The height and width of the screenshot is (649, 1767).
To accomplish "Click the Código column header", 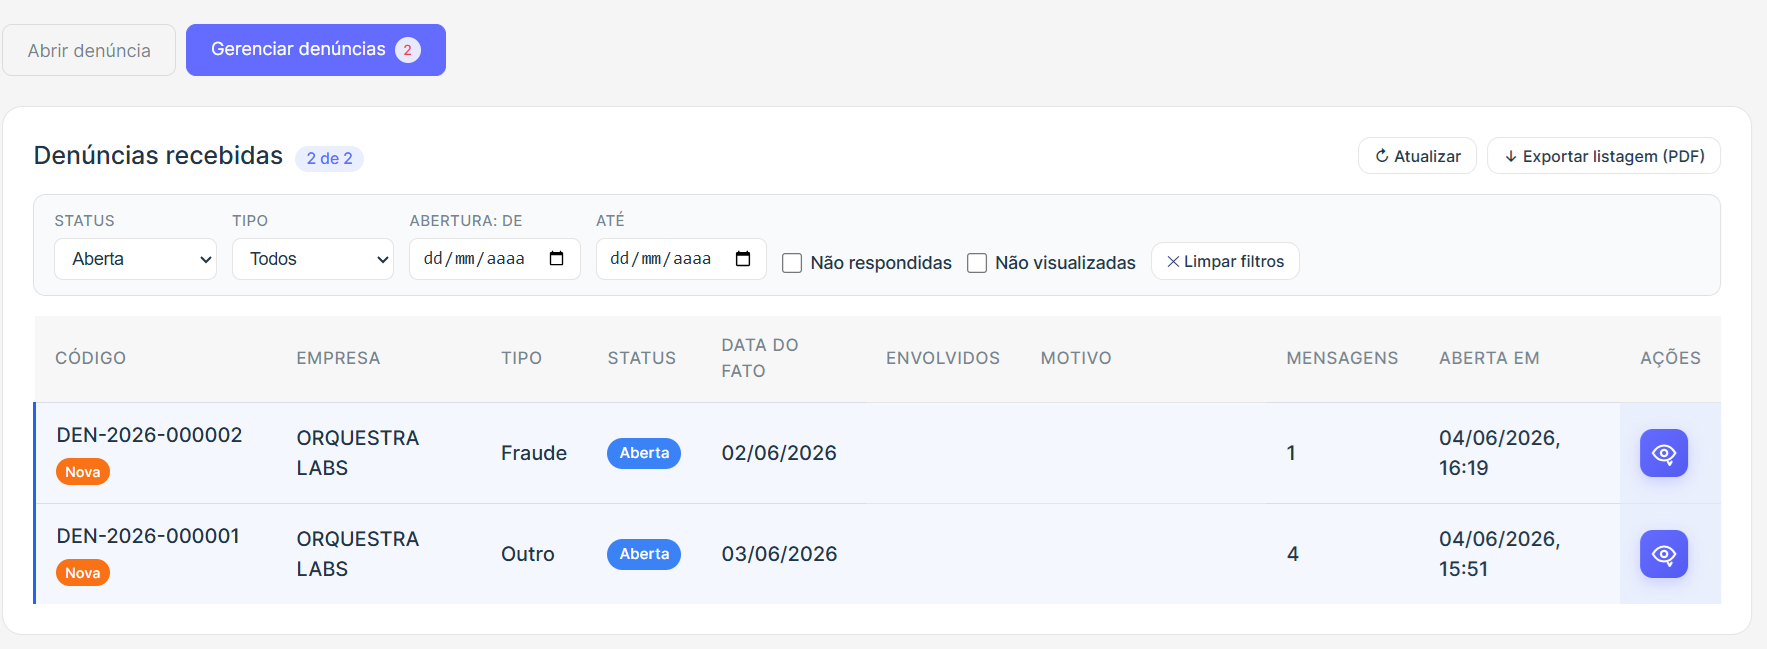I will click(x=90, y=358).
